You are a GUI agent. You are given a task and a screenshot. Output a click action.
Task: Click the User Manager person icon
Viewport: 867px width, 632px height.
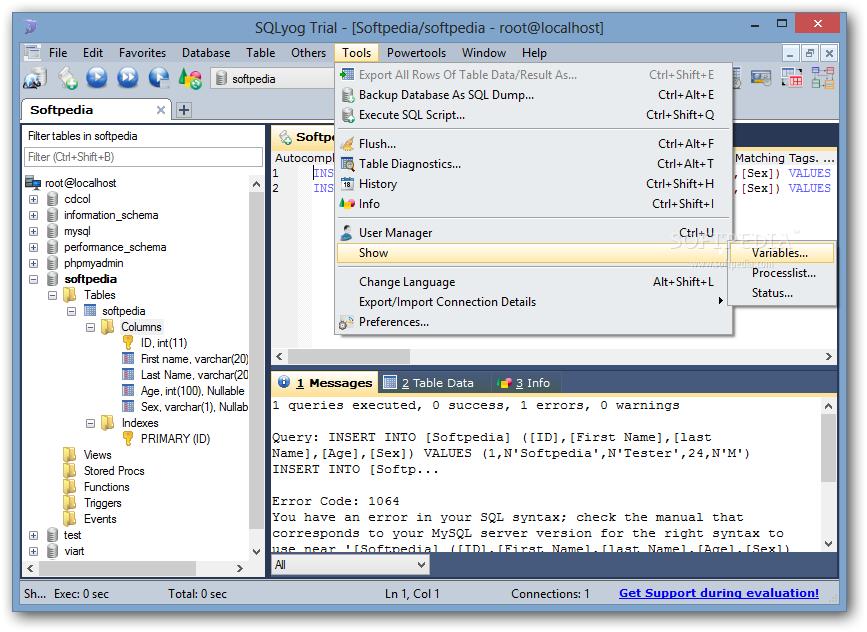pyautogui.click(x=347, y=233)
